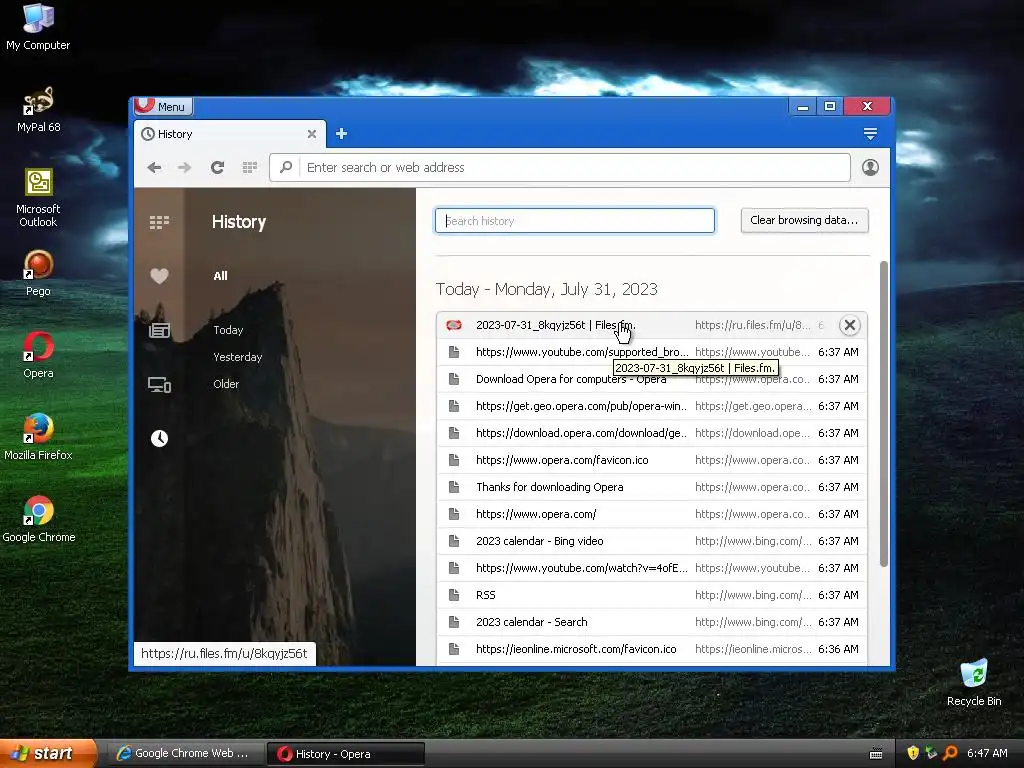Open Tabs synced devices icon in sidebar
Screen dimensions: 1024x768
pos(159,385)
